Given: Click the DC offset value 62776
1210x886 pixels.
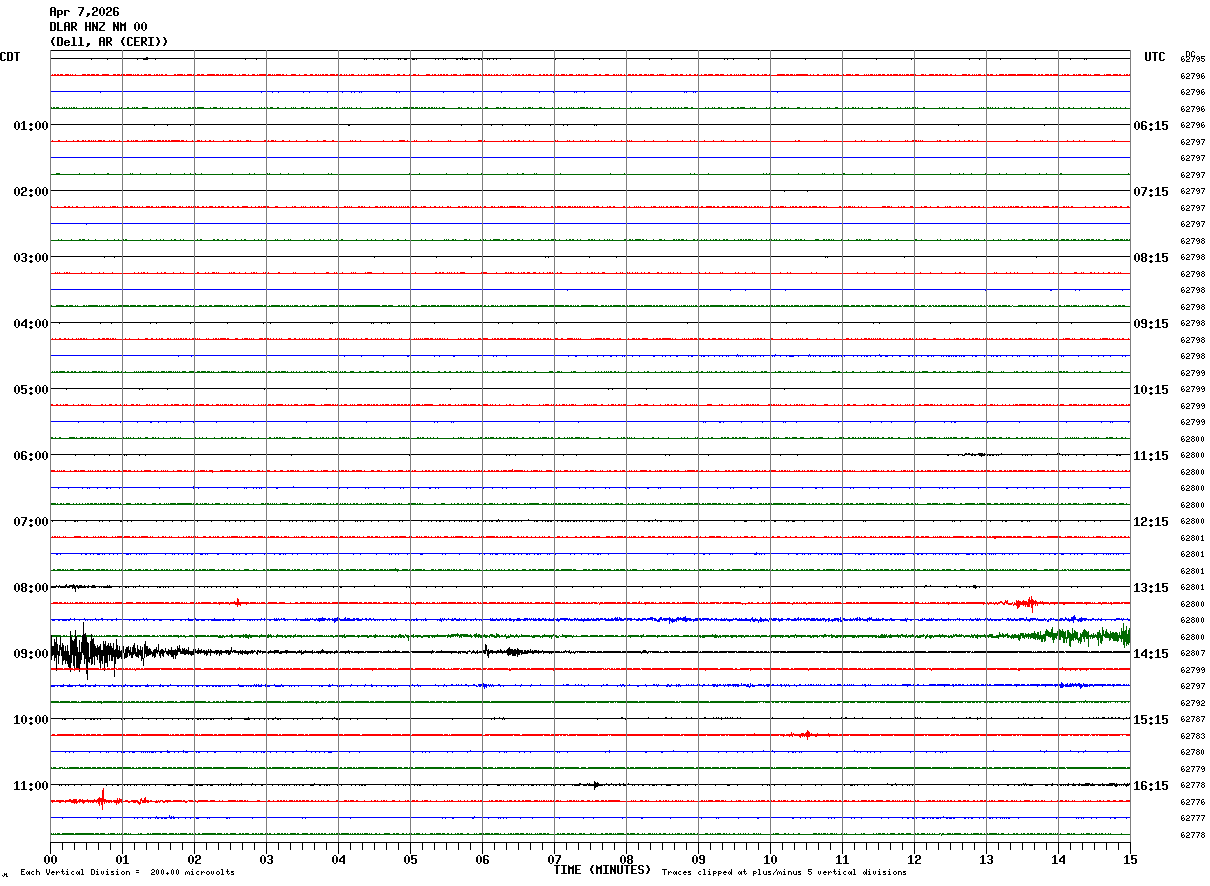Looking at the screenshot, I should click(x=1193, y=802).
